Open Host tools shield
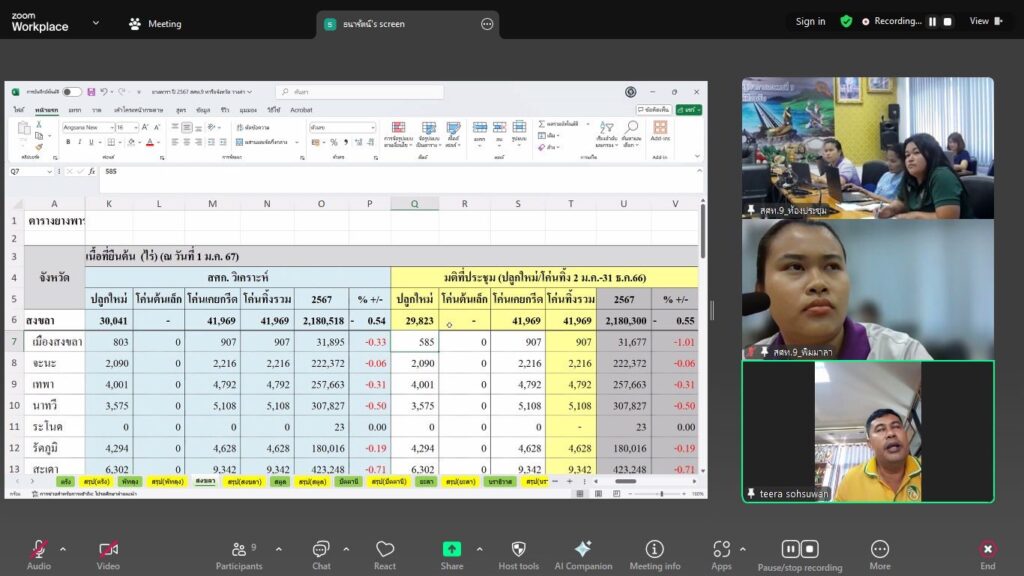The image size is (1024, 576). [518, 549]
